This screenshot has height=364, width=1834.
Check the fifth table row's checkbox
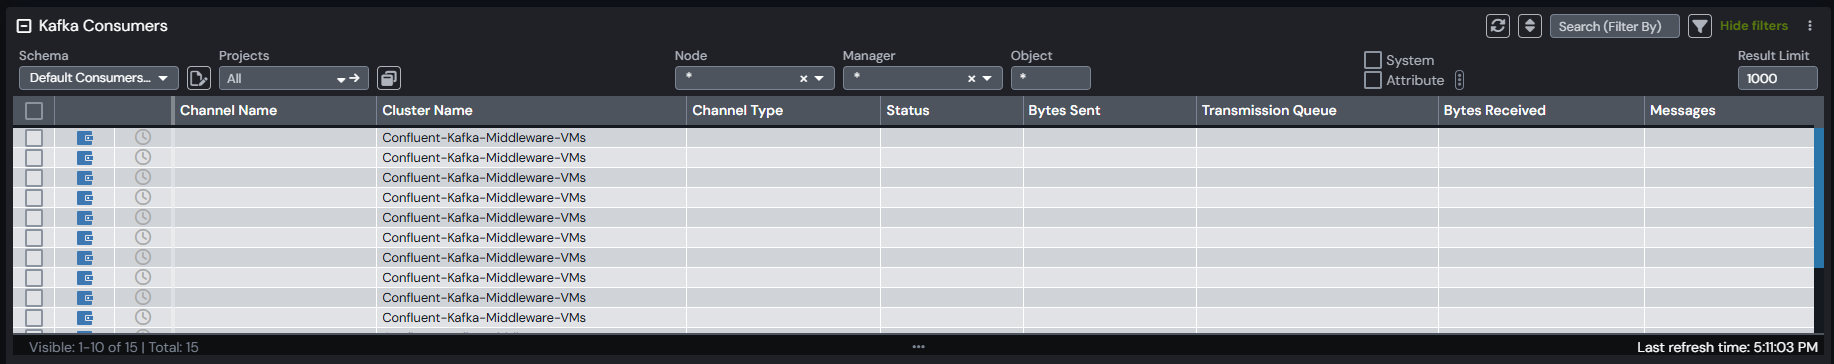(x=34, y=218)
